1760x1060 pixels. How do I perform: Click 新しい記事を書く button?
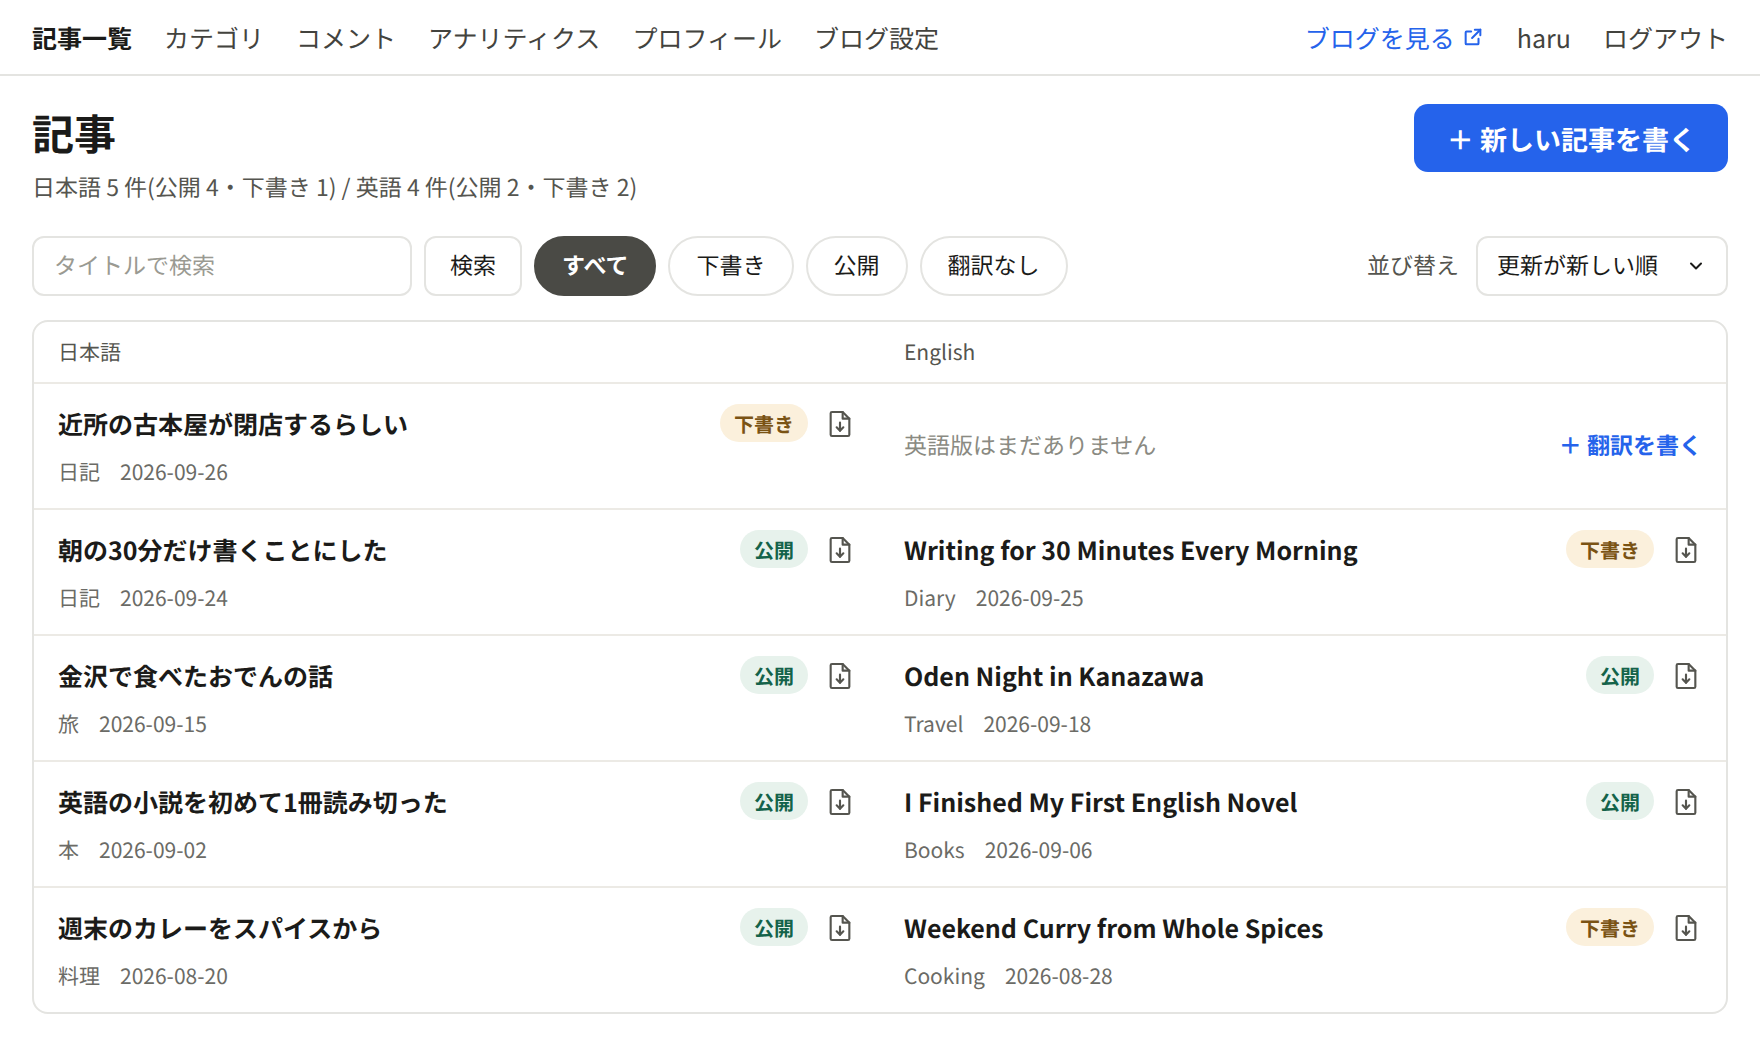point(1570,138)
